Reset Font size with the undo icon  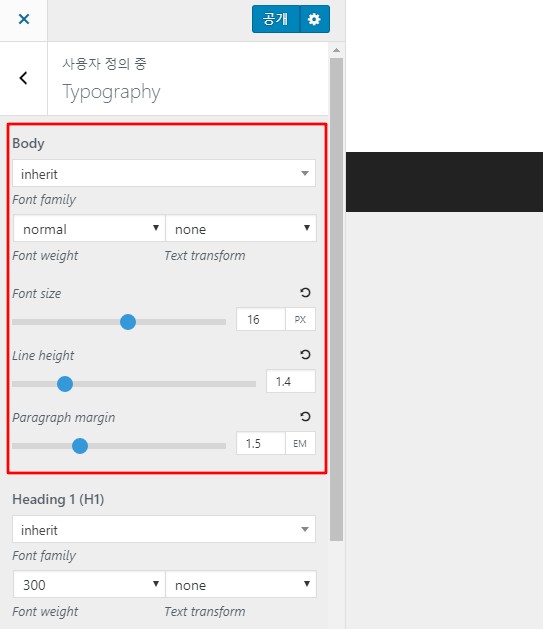305,292
